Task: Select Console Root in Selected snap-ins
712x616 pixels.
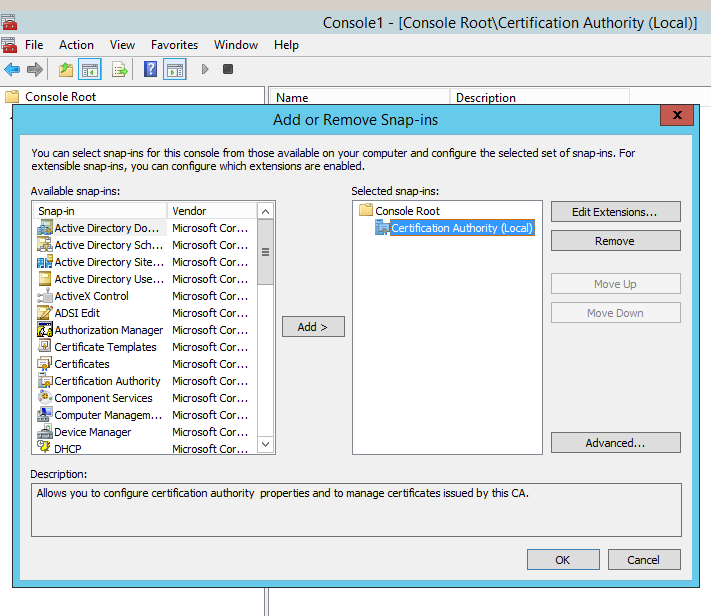Action: tap(407, 211)
